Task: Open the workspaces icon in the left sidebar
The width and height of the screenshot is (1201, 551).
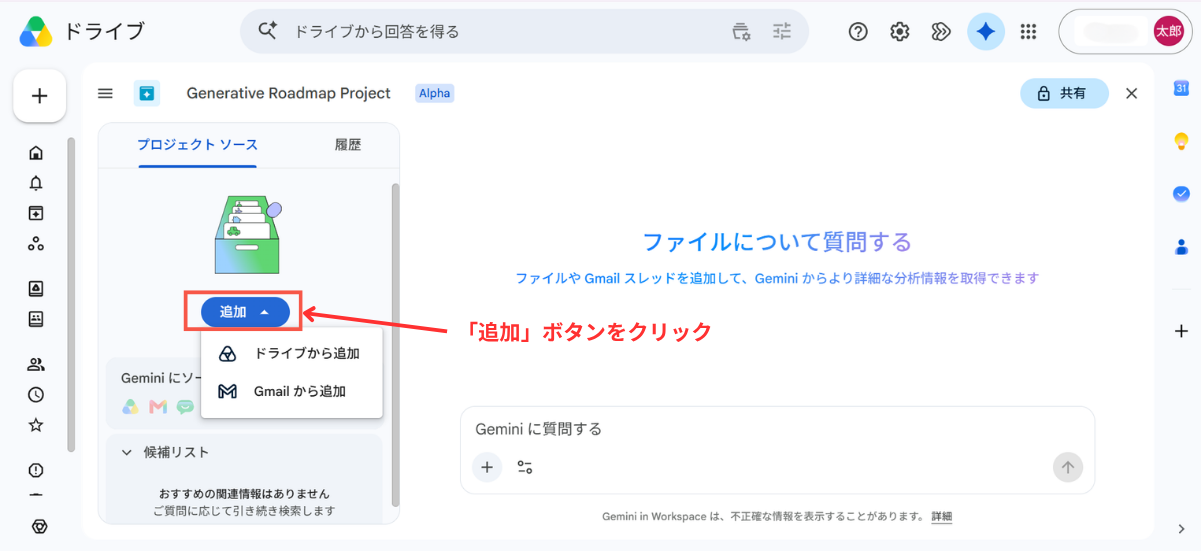Action: tap(36, 243)
